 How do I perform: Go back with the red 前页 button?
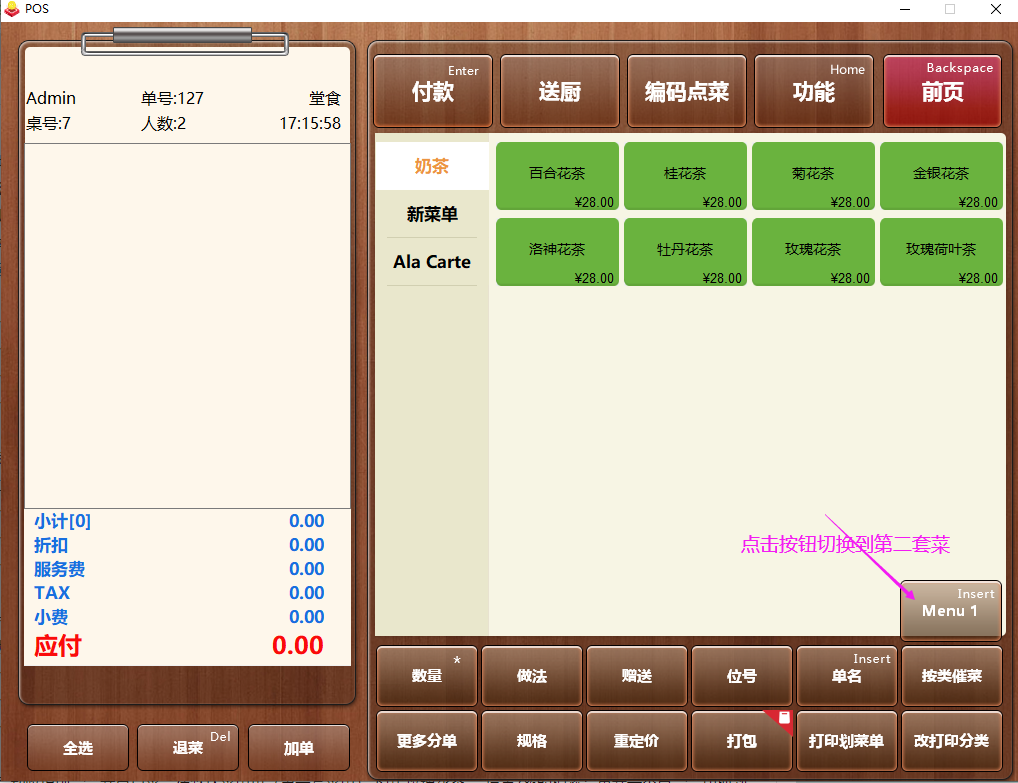coord(942,91)
